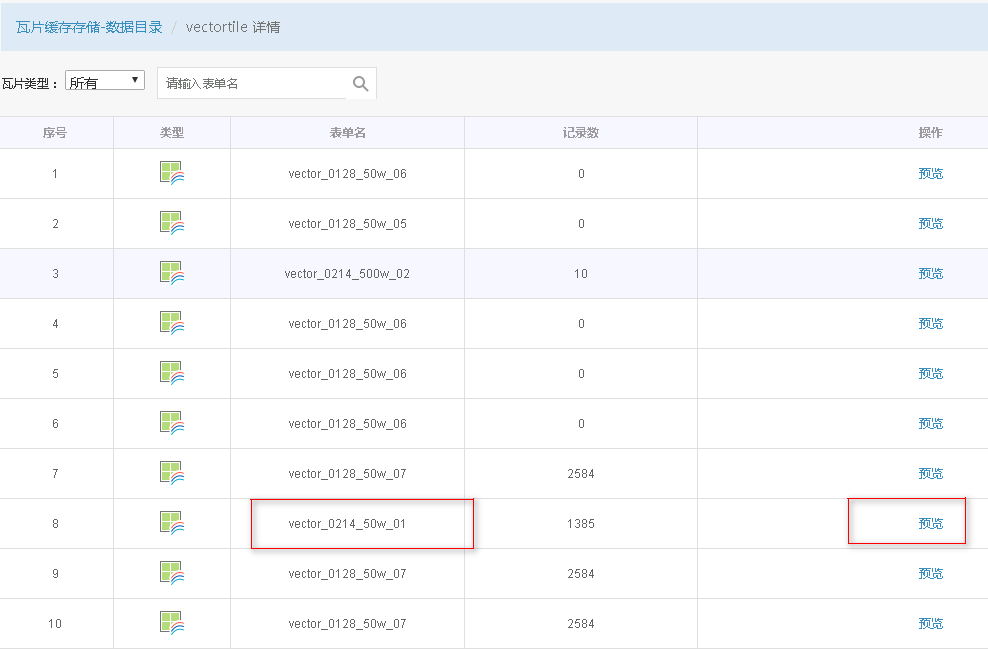Open the 瓦片类型 dropdown showing 所有
Screen dimensions: 988x649
coord(105,81)
